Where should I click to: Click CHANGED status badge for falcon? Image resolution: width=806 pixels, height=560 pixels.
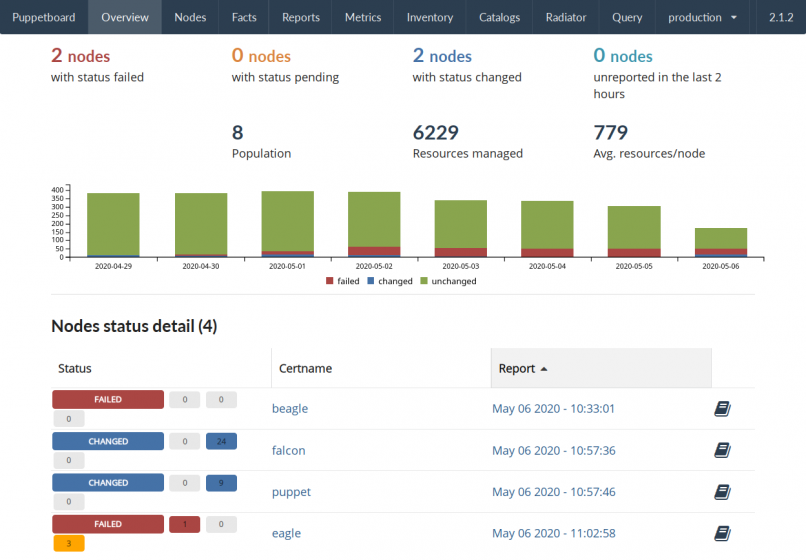108,441
